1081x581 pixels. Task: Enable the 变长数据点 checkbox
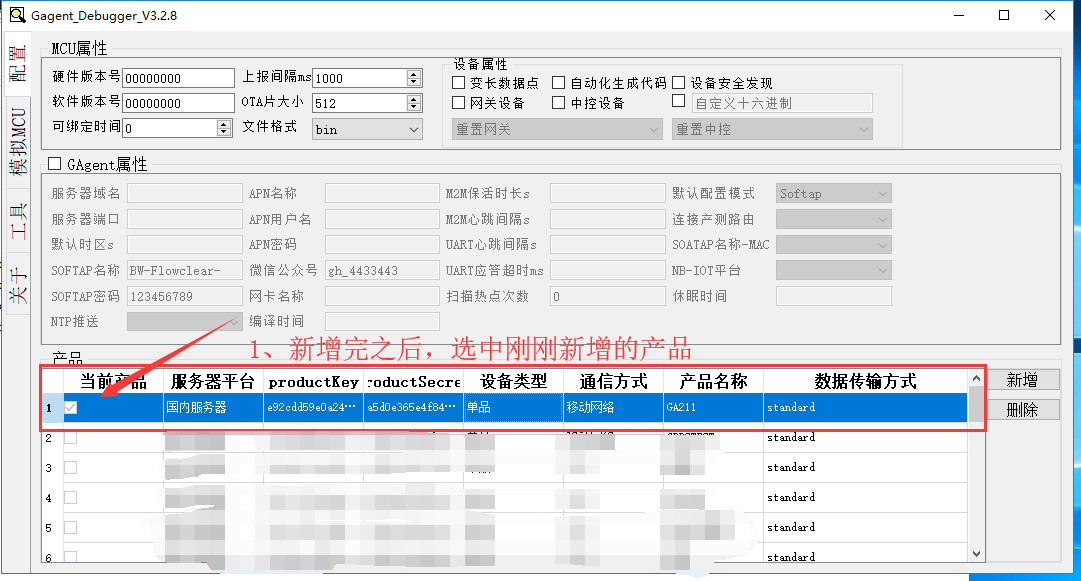[459, 83]
